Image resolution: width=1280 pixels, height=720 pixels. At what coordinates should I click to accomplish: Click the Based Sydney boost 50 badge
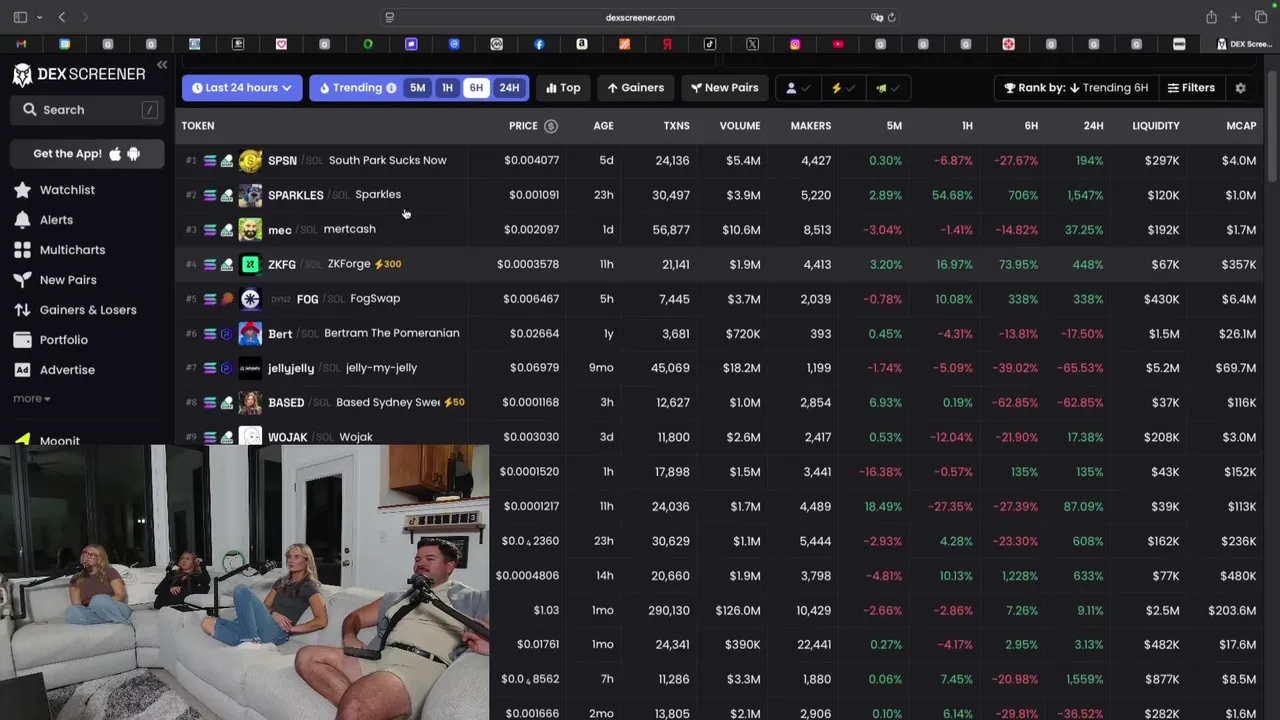[x=454, y=402]
